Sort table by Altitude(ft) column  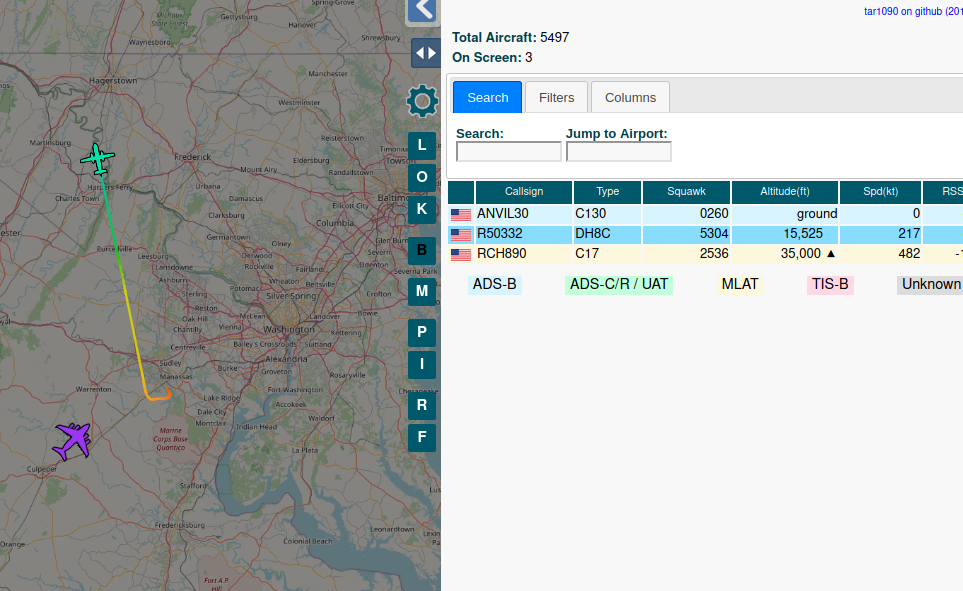pos(785,192)
